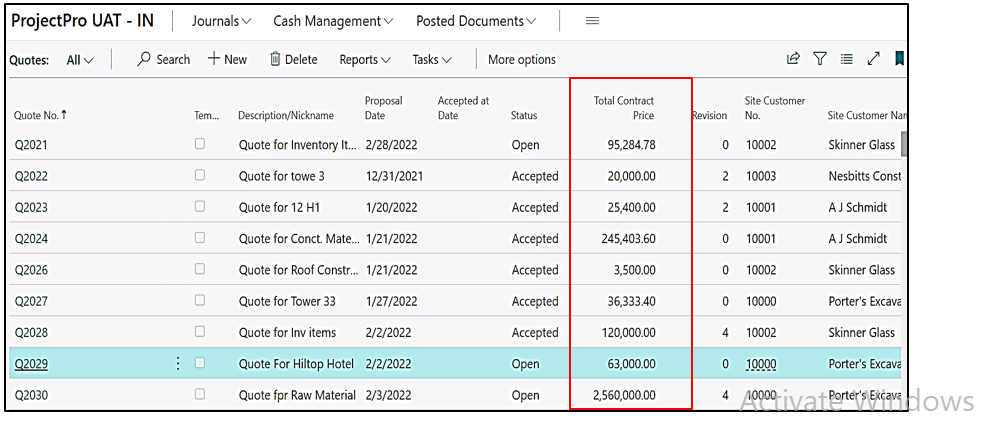The height and width of the screenshot is (427, 987).
Task: Click the filter funnel icon
Action: [820, 59]
